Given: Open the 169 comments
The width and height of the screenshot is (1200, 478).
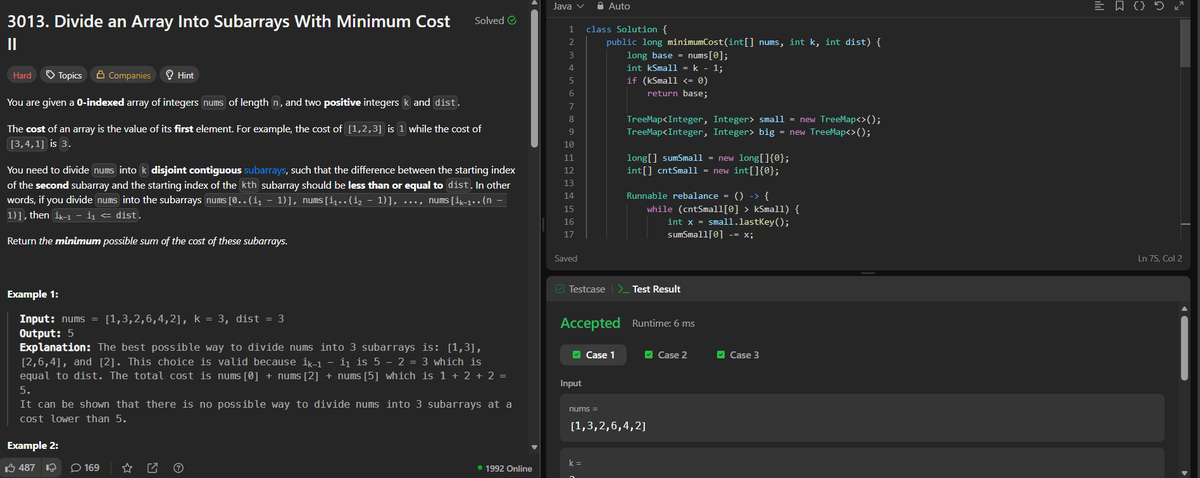Looking at the screenshot, I should 84,467.
